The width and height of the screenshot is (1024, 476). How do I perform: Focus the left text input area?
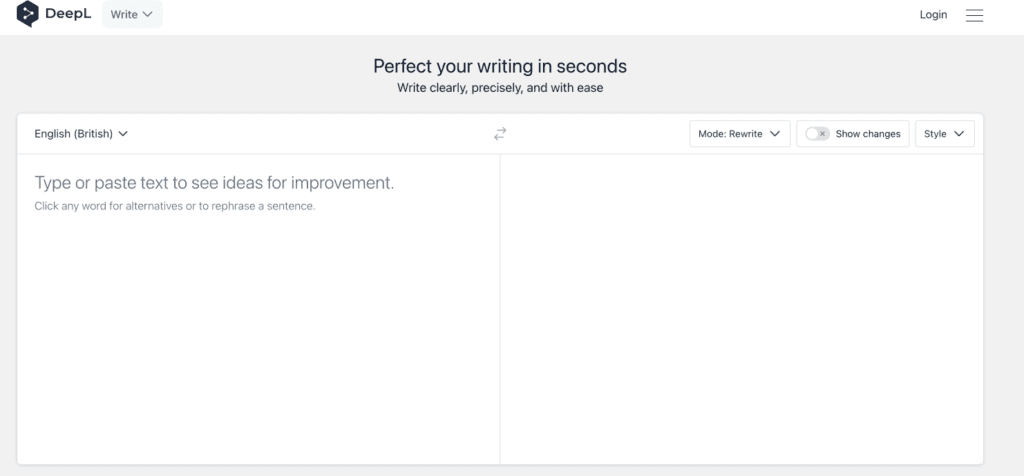click(x=259, y=309)
